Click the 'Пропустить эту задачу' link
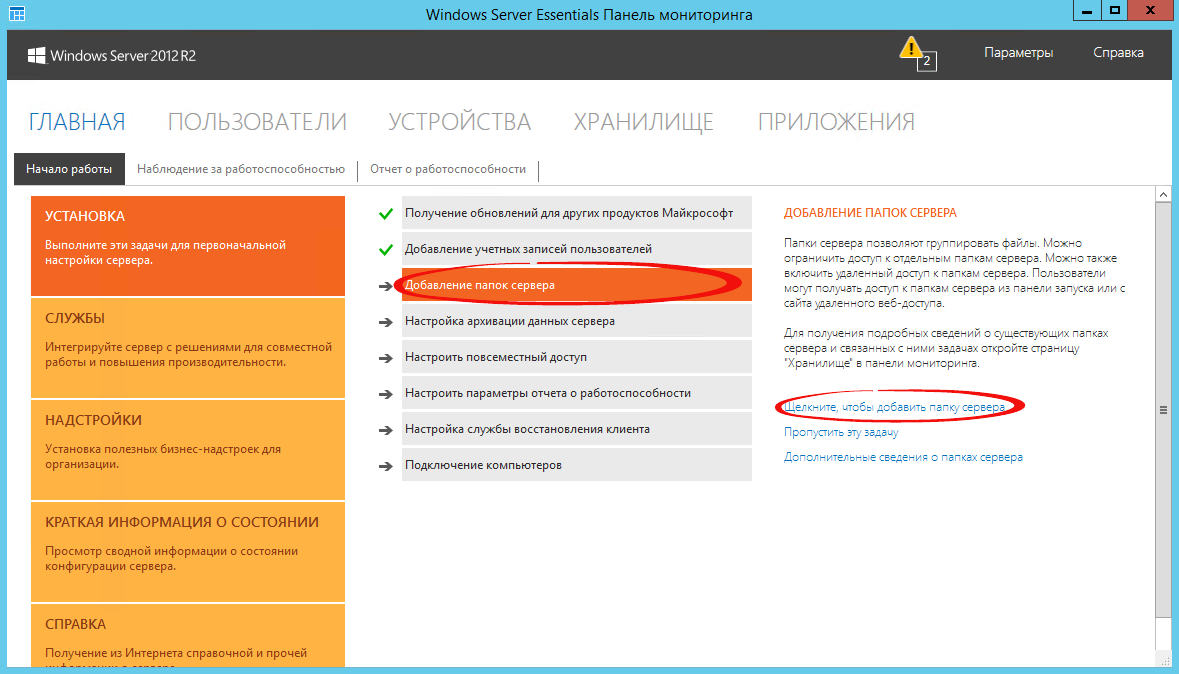 (x=841, y=432)
